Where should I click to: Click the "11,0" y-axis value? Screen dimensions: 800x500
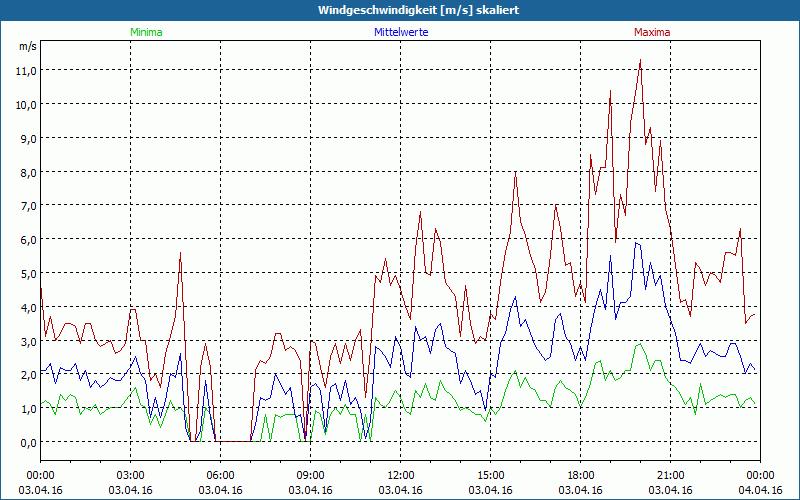point(26,70)
